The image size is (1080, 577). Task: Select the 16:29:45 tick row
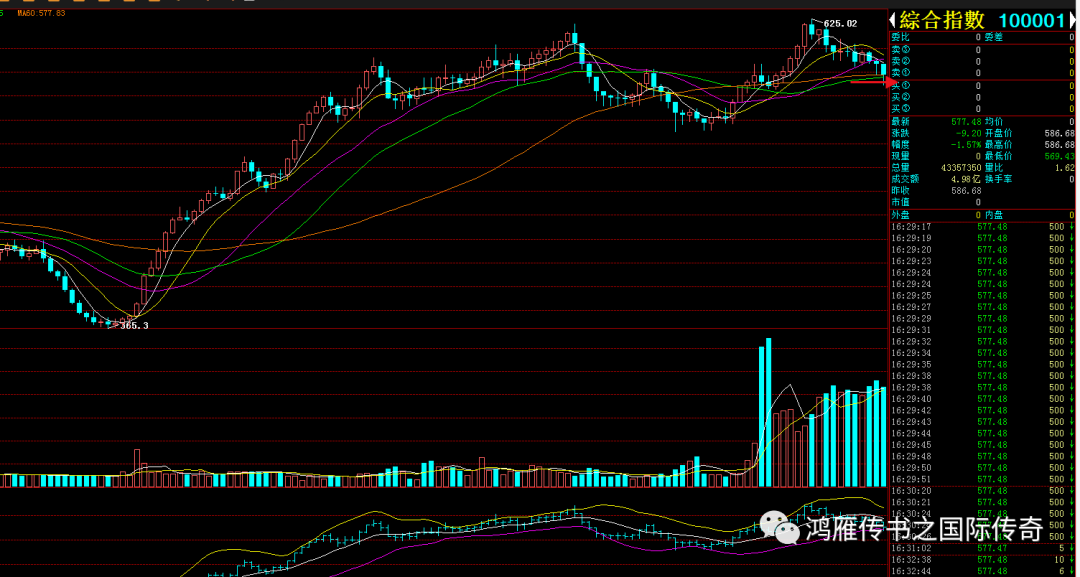(x=982, y=445)
